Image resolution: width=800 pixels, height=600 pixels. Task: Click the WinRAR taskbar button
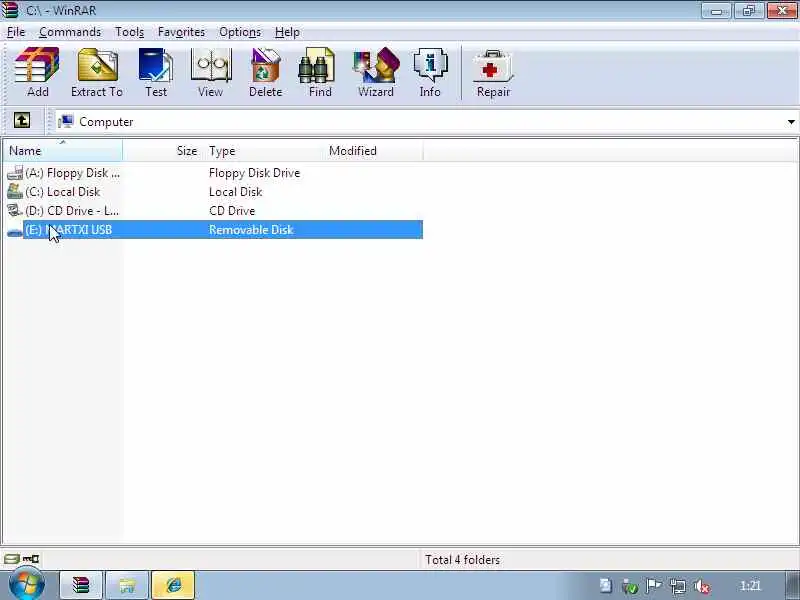(x=81, y=585)
